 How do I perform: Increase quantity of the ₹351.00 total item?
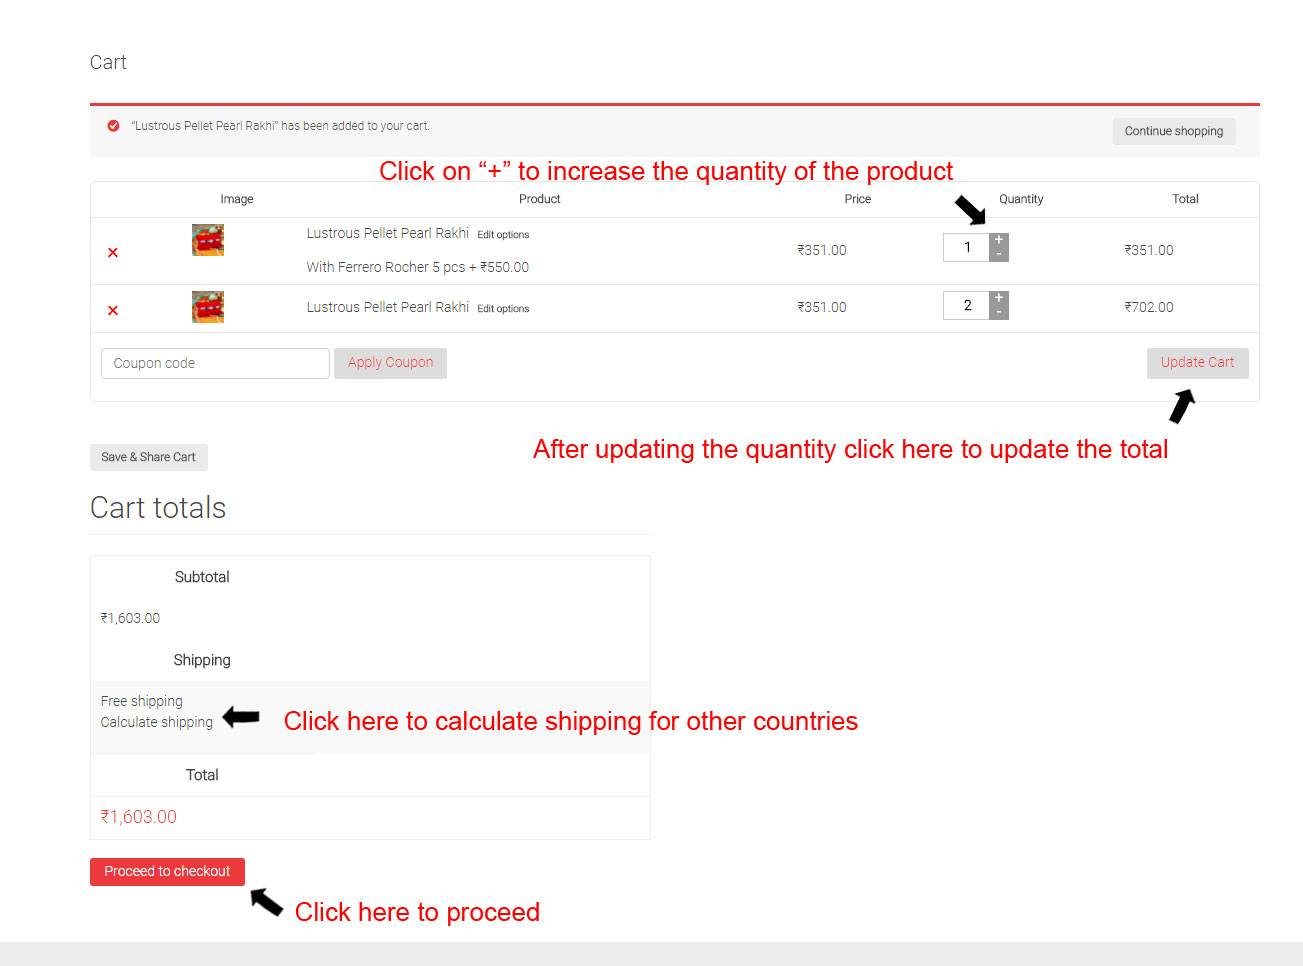pyautogui.click(x=998, y=240)
